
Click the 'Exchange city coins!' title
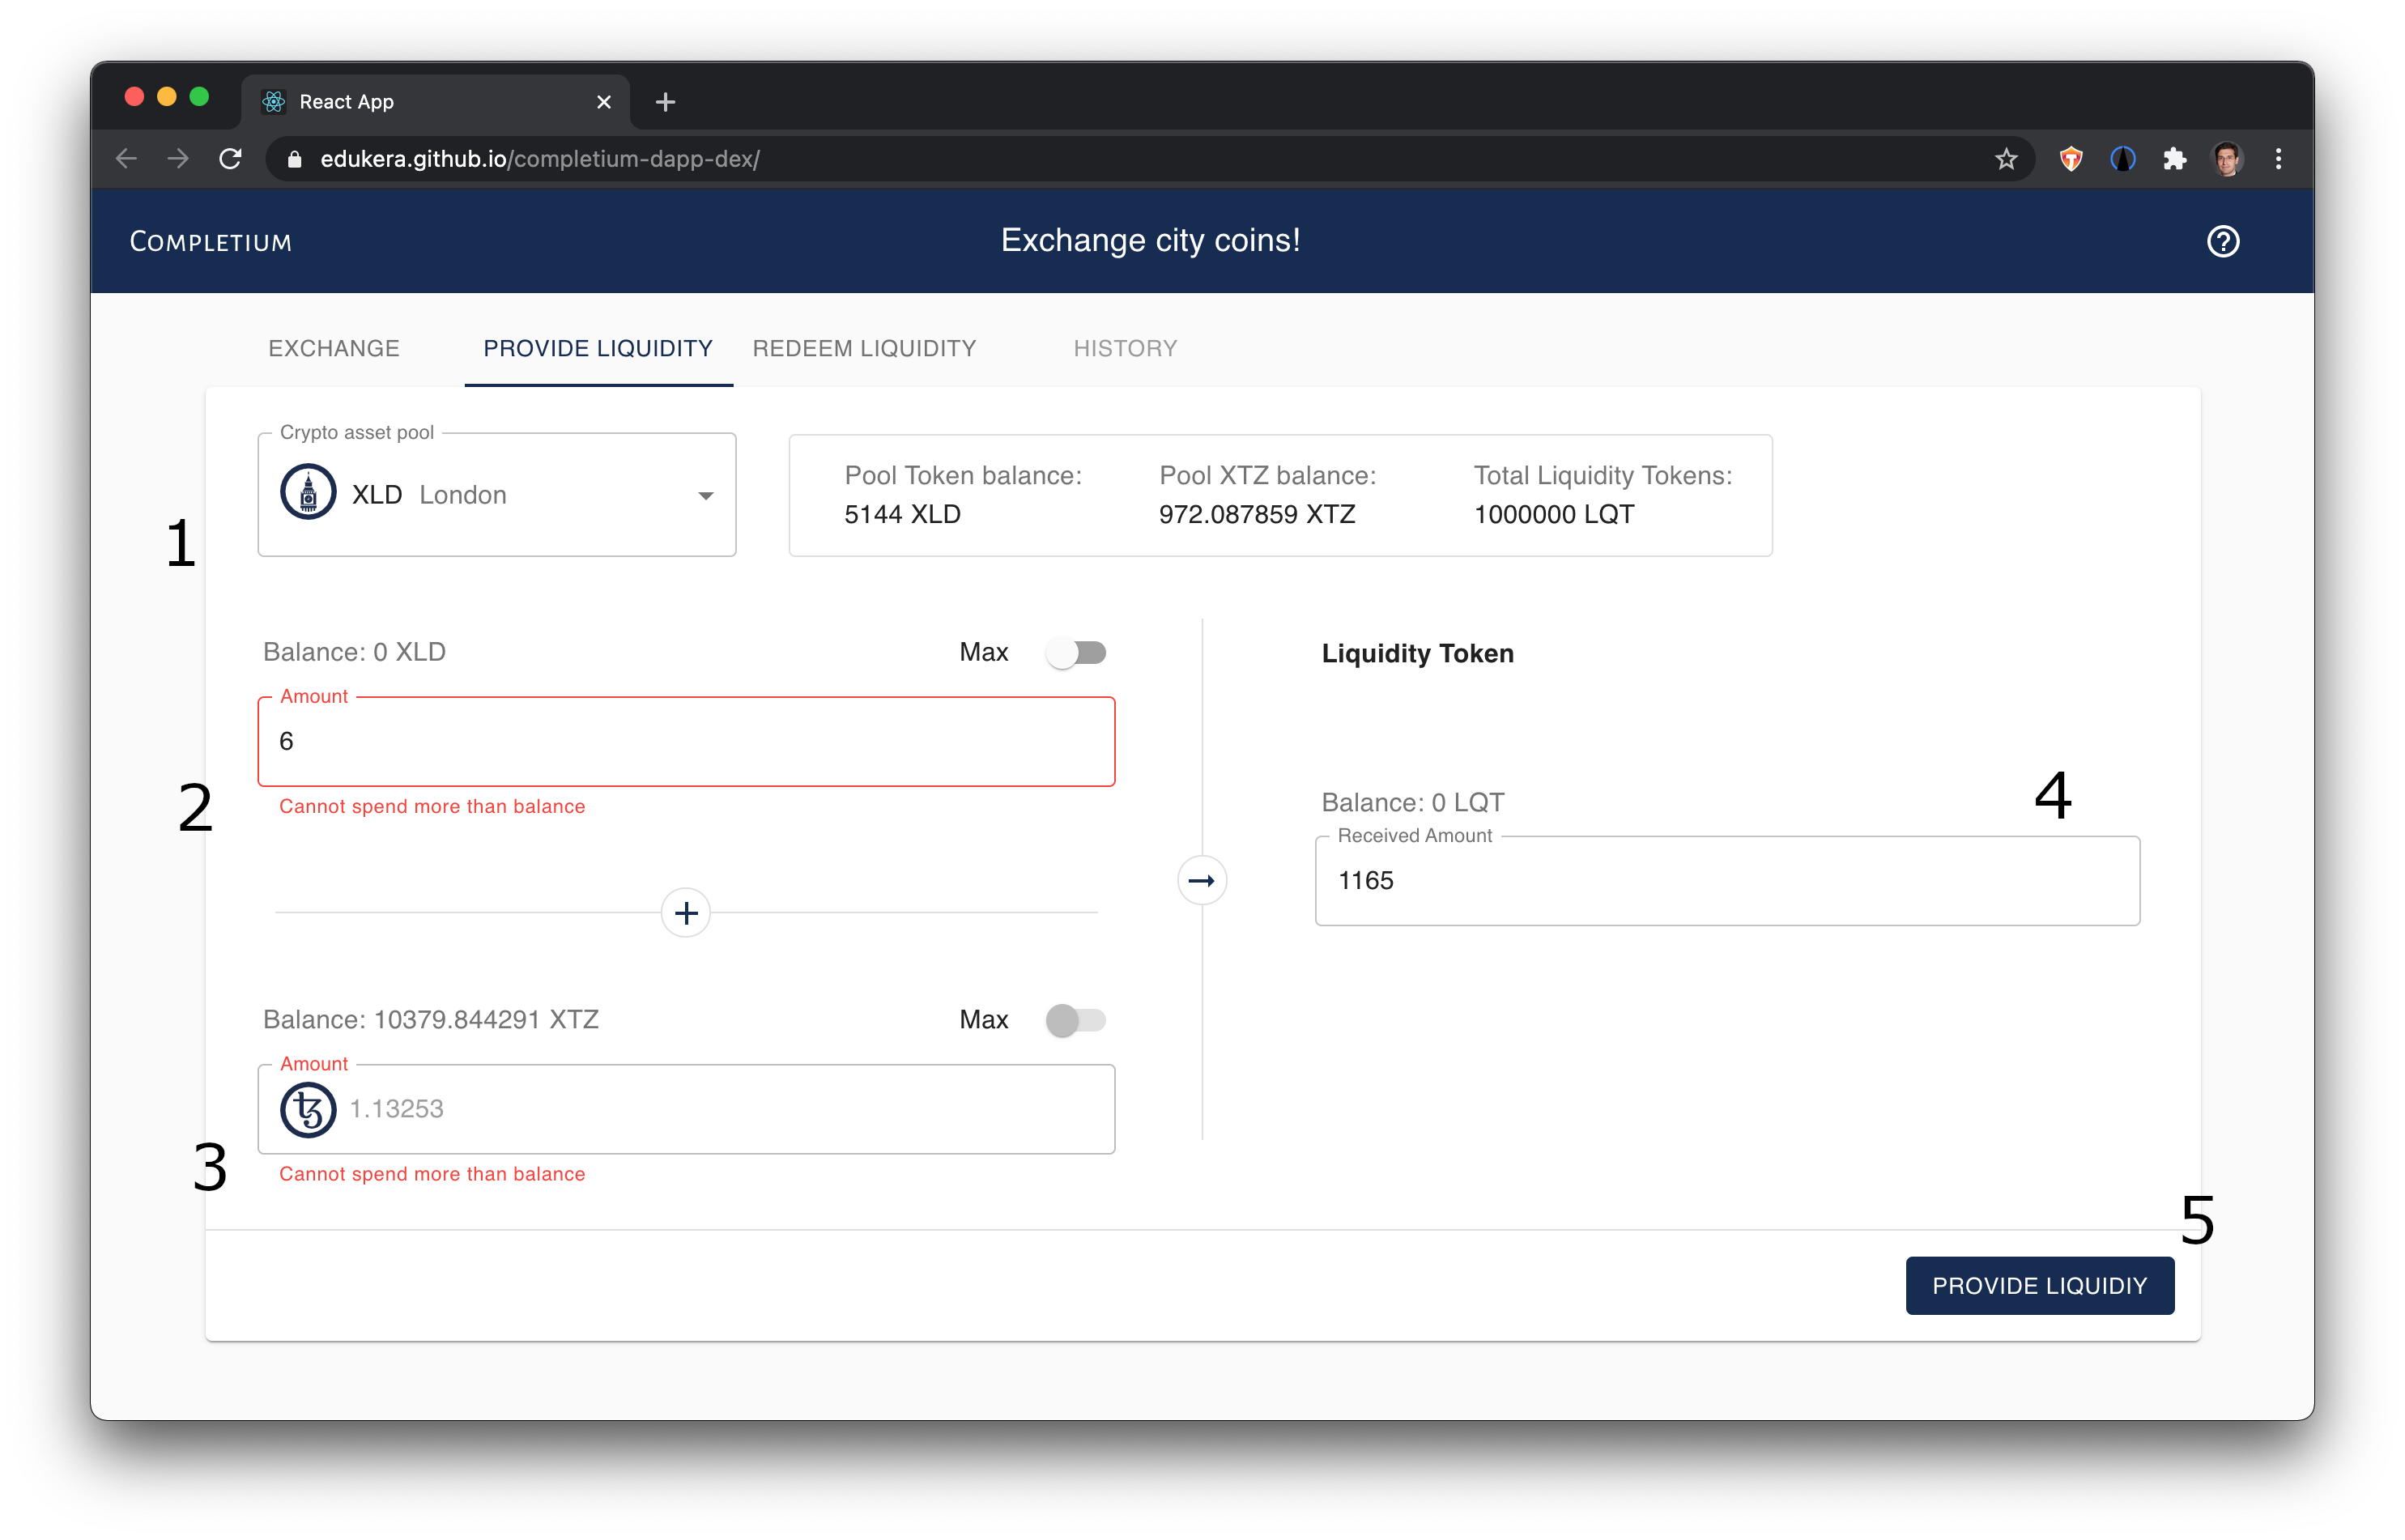pos(1150,240)
